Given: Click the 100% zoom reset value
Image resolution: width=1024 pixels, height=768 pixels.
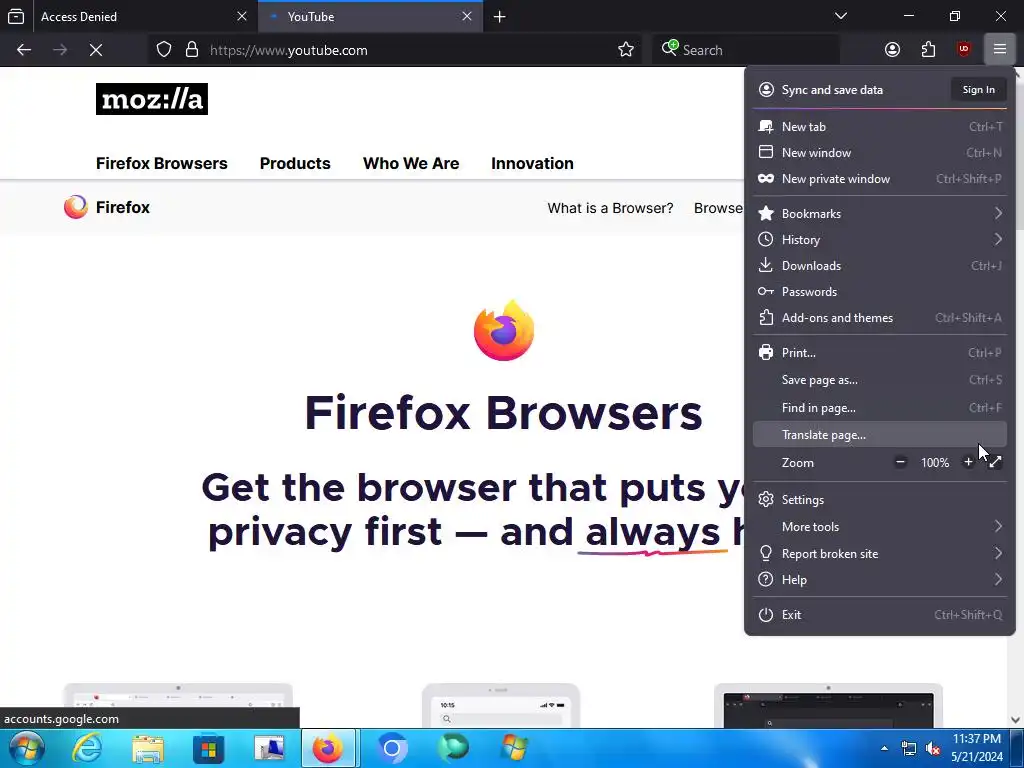Looking at the screenshot, I should (935, 462).
